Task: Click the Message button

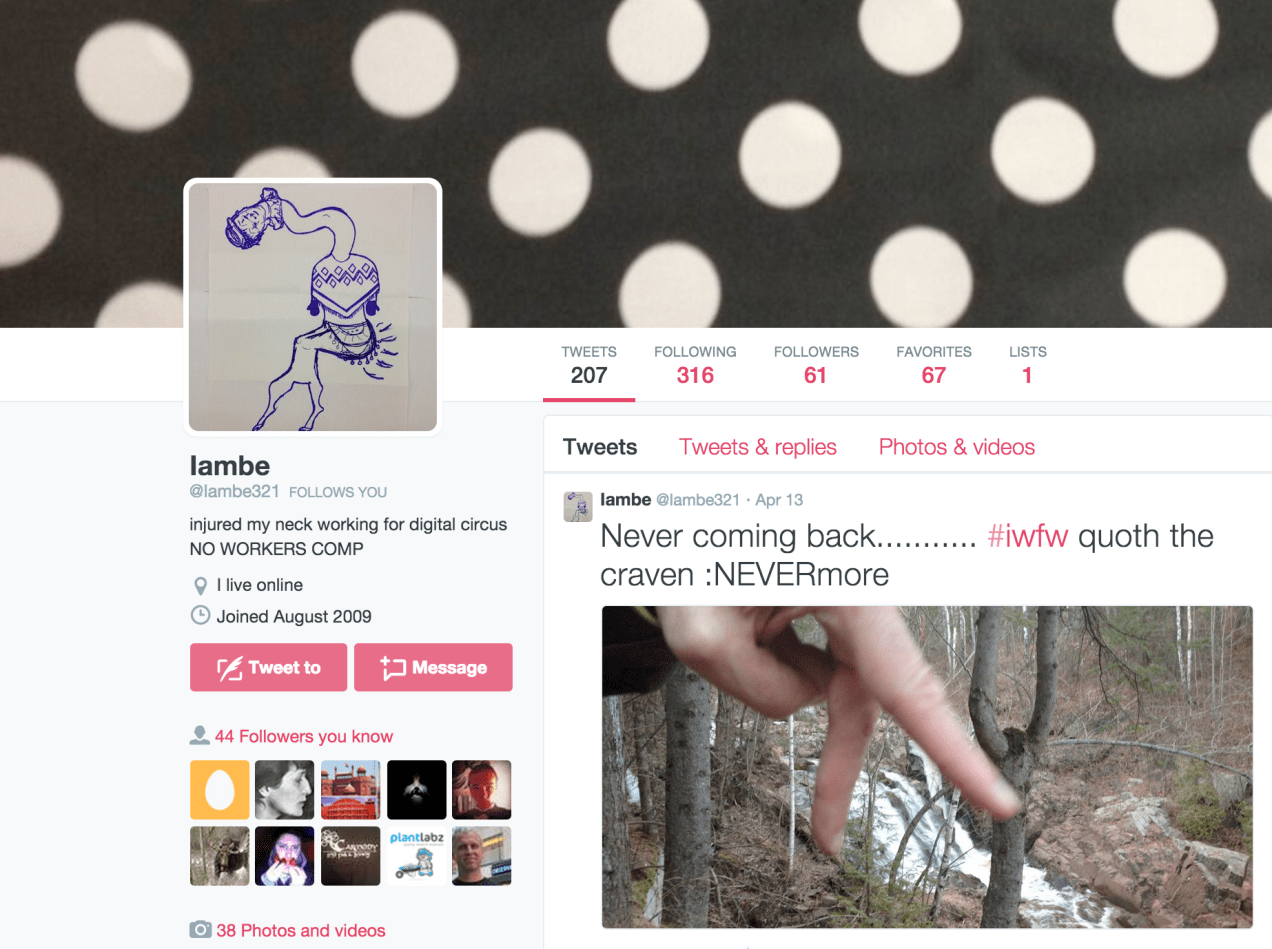Action: [x=433, y=667]
